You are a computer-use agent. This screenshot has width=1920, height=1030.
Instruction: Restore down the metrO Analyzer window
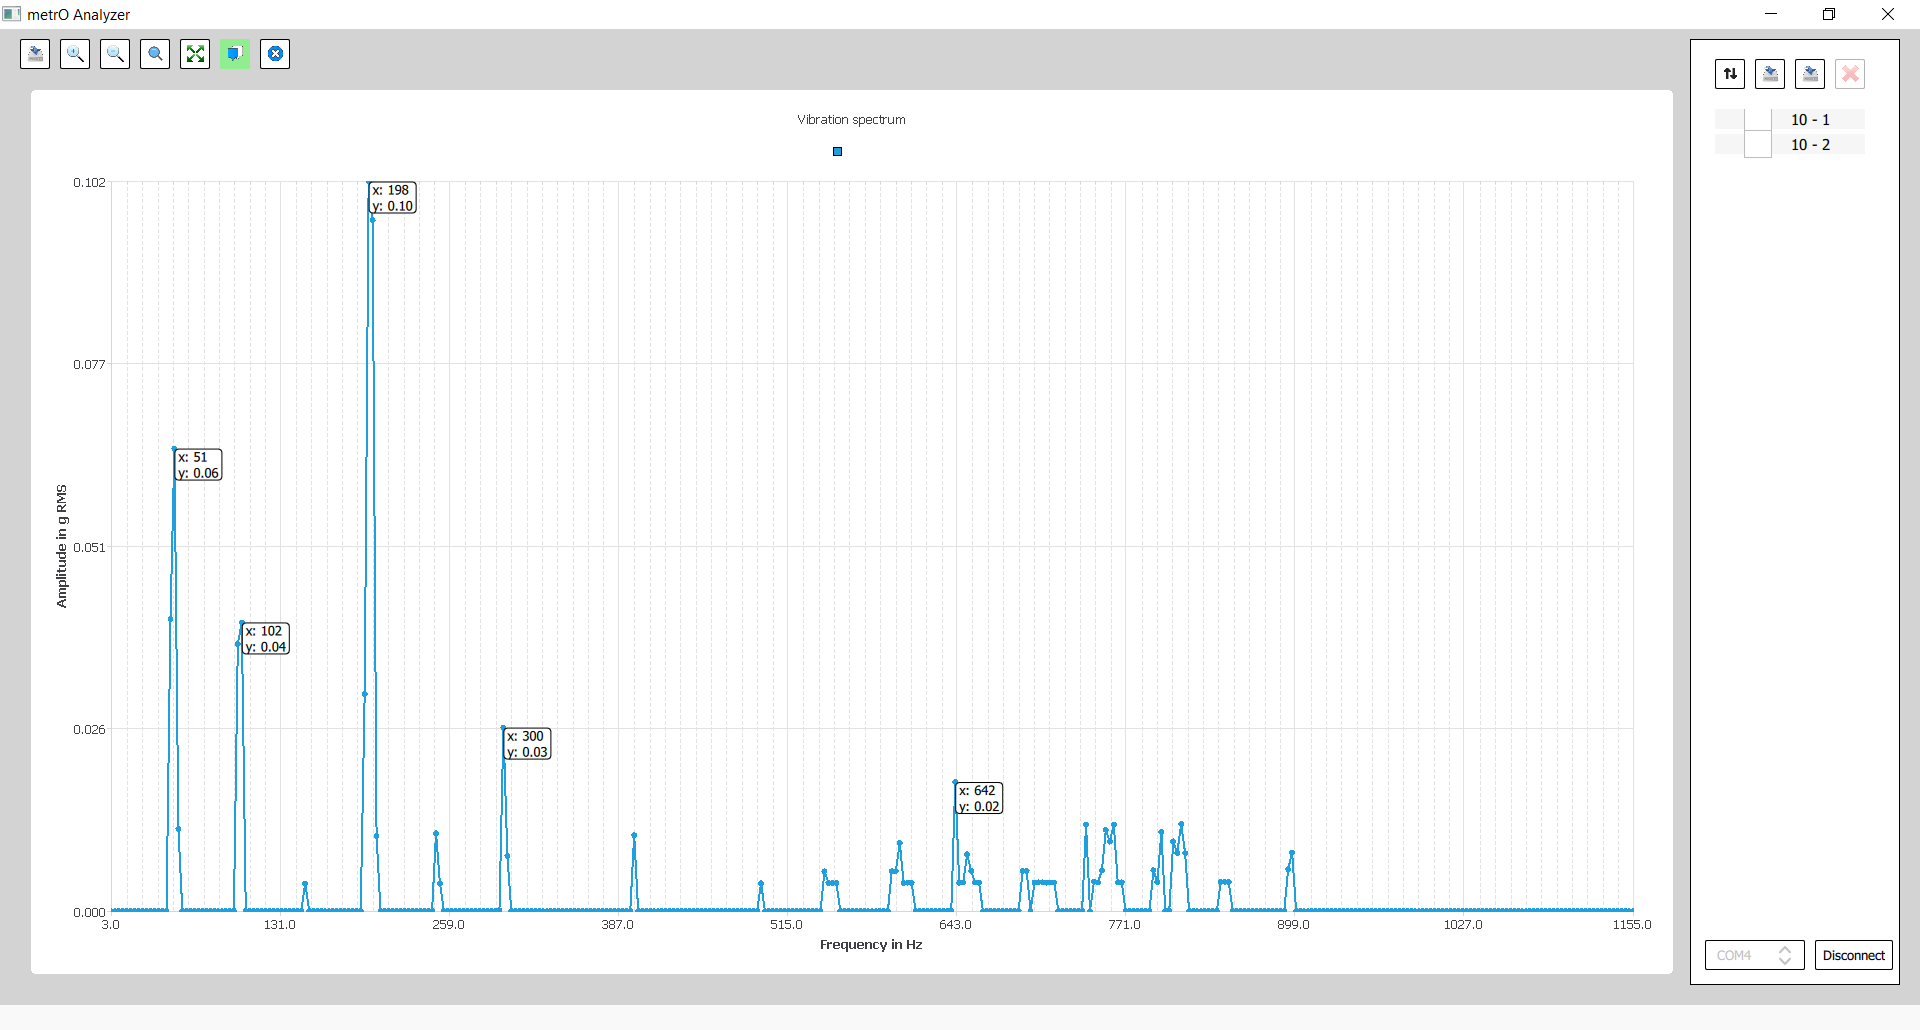1829,14
